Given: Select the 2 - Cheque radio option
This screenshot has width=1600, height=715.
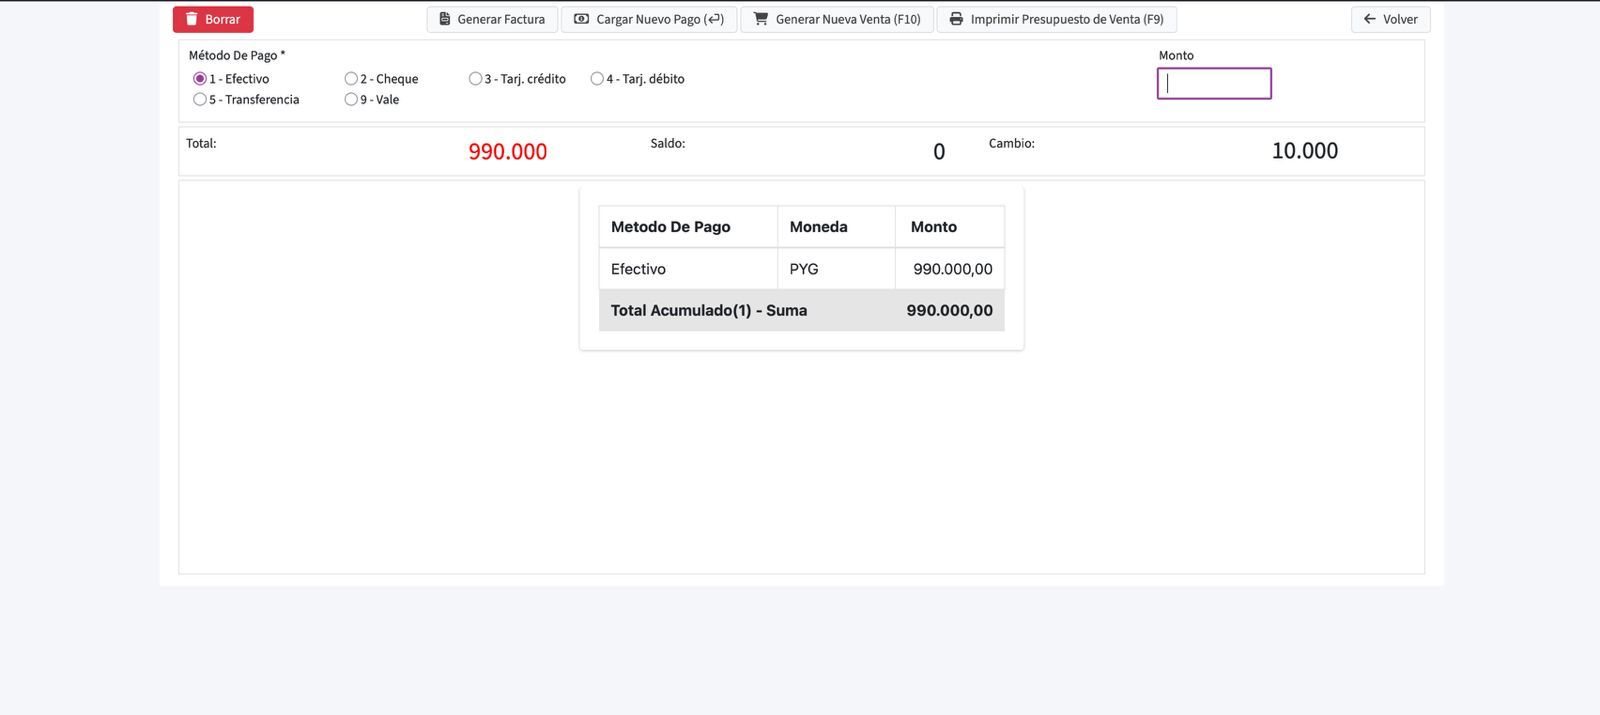Looking at the screenshot, I should coord(351,79).
